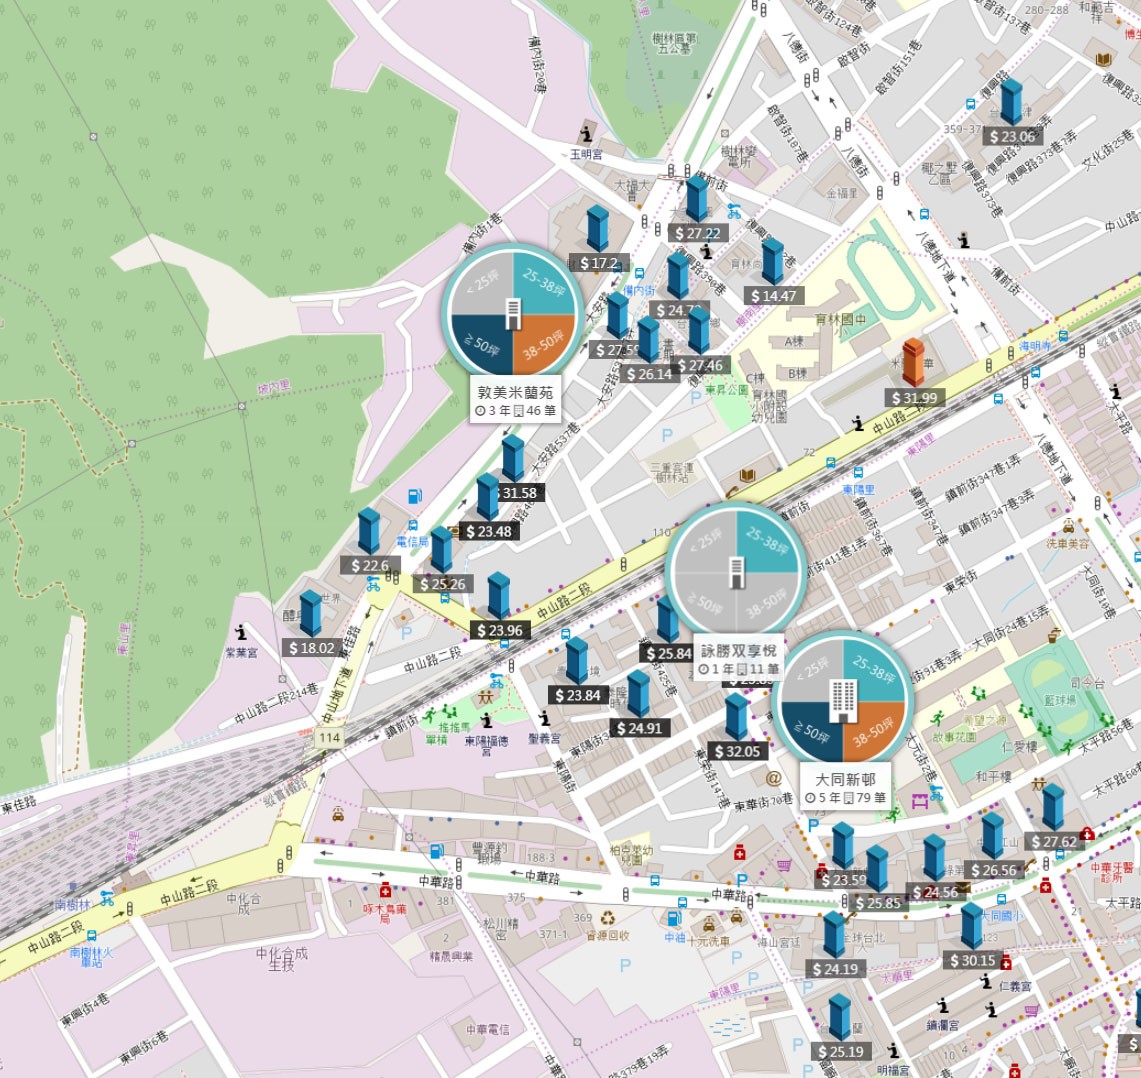Open the 詠勝双享悅 info popup
This screenshot has height=1078, width=1141.
click(x=738, y=659)
